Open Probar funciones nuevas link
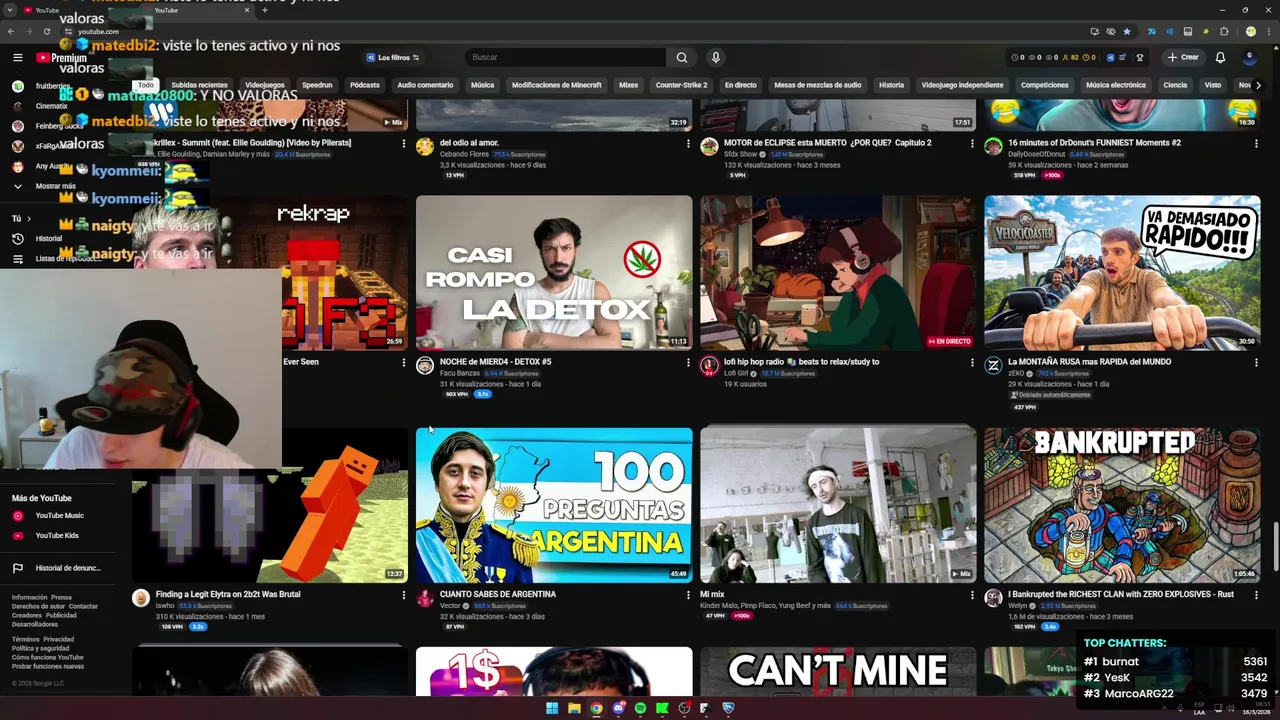The height and width of the screenshot is (720, 1280). tap(47, 667)
